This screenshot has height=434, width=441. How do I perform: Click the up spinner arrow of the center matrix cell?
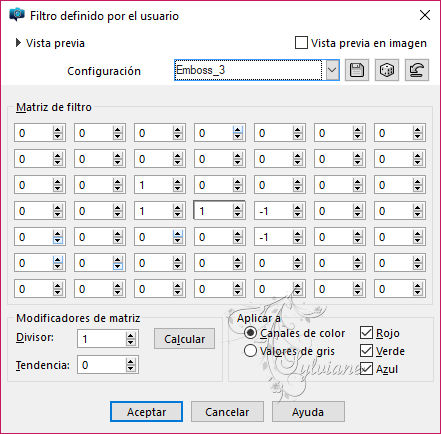[237, 208]
